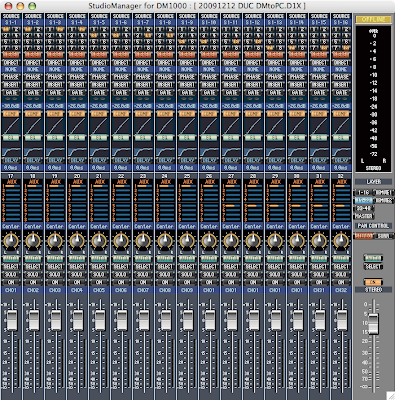Toggle AUTO on channel 18
The width and height of the screenshot is (395, 400).
[x=33, y=259]
